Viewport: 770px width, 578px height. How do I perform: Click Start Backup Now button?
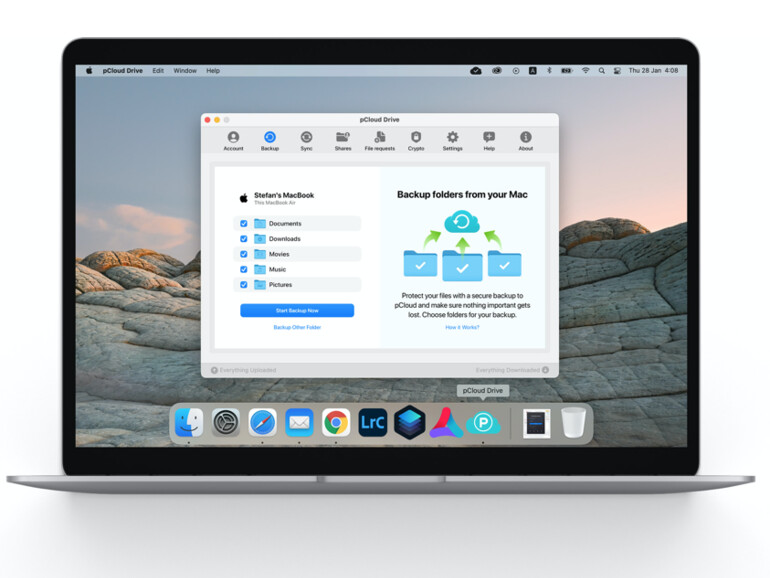tap(297, 310)
